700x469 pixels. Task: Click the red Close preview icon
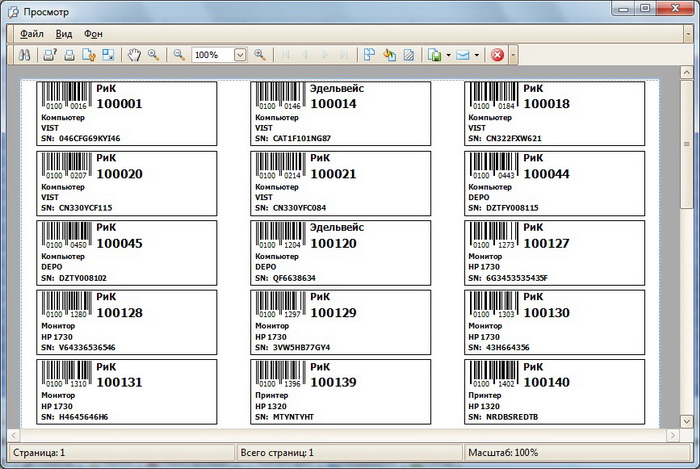(497, 55)
